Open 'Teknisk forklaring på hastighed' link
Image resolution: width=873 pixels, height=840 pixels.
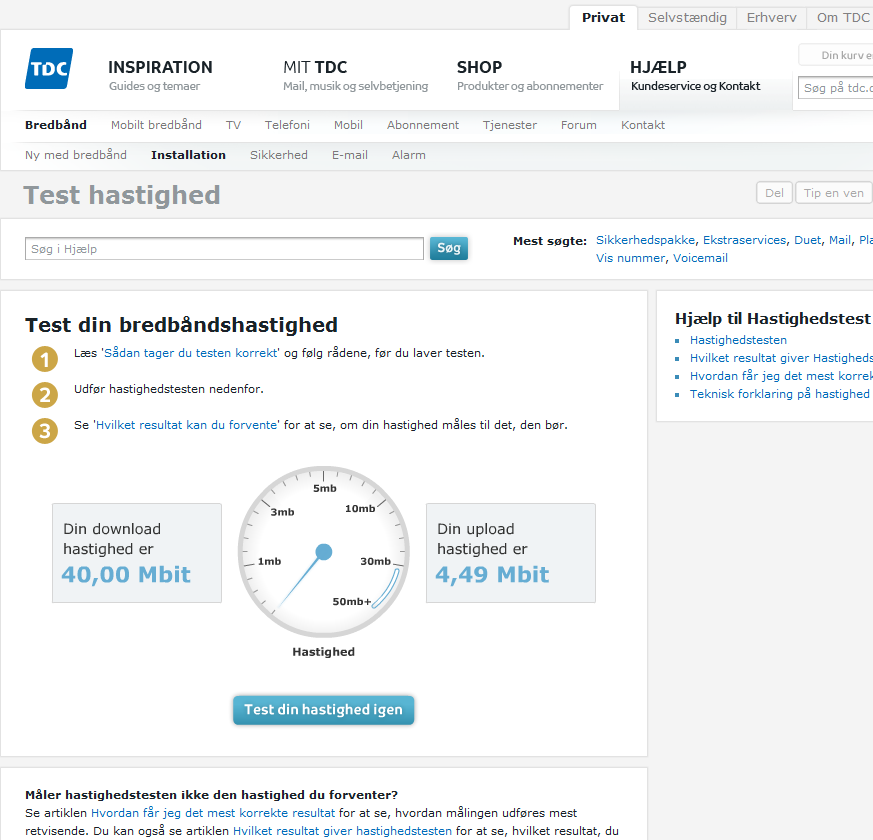(x=779, y=394)
